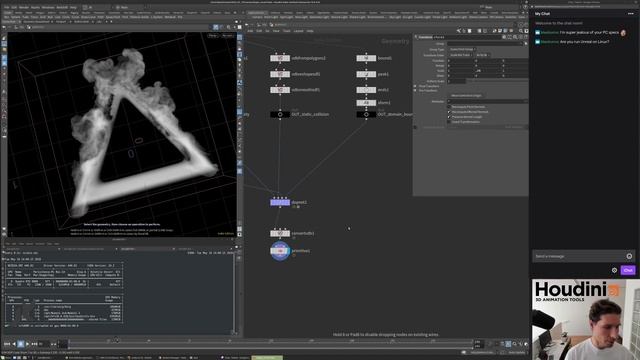Image resolution: width=640 pixels, height=360 pixels.
Task: Jump to last frame in playbar
Action: (34, 344)
